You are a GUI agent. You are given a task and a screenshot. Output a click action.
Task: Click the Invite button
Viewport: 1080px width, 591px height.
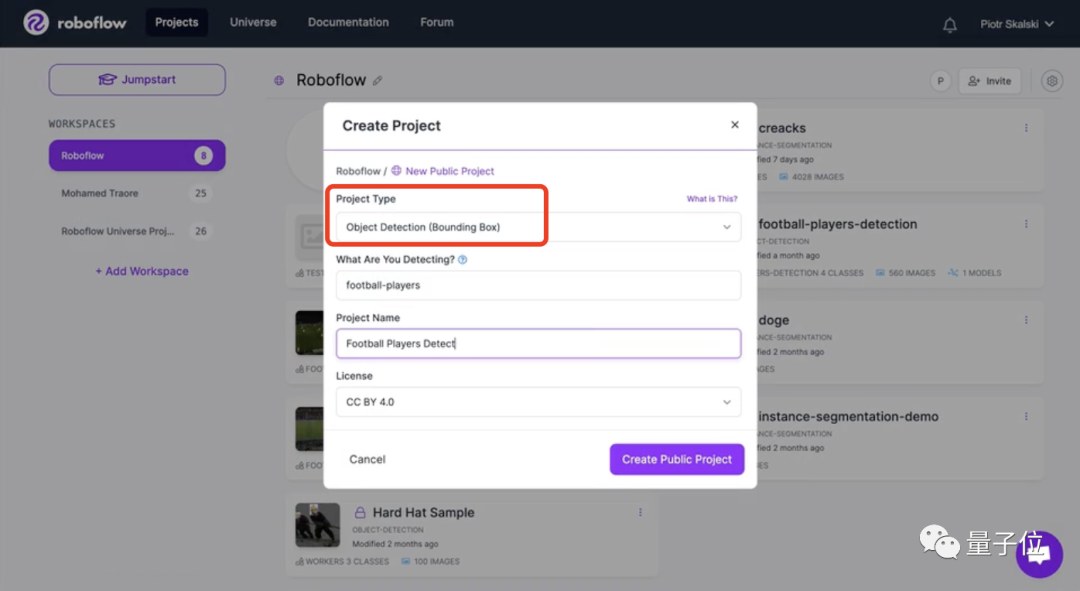(990, 81)
